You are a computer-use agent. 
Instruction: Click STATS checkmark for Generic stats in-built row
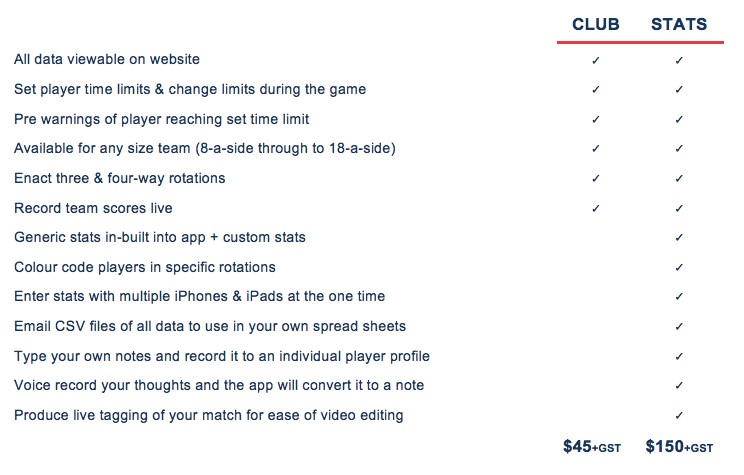tap(679, 237)
